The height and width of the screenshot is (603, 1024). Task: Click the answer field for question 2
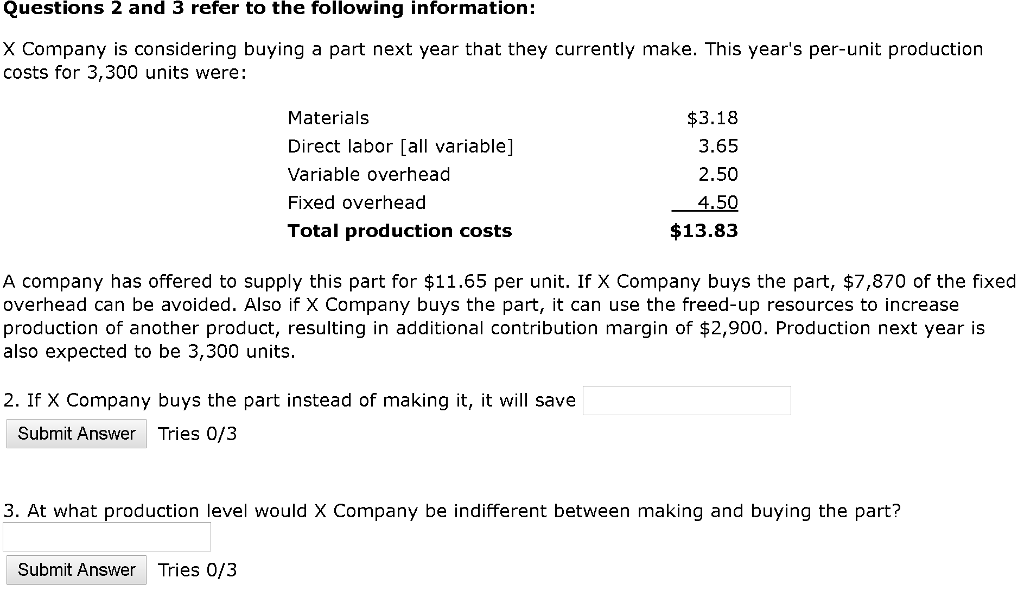(x=686, y=401)
